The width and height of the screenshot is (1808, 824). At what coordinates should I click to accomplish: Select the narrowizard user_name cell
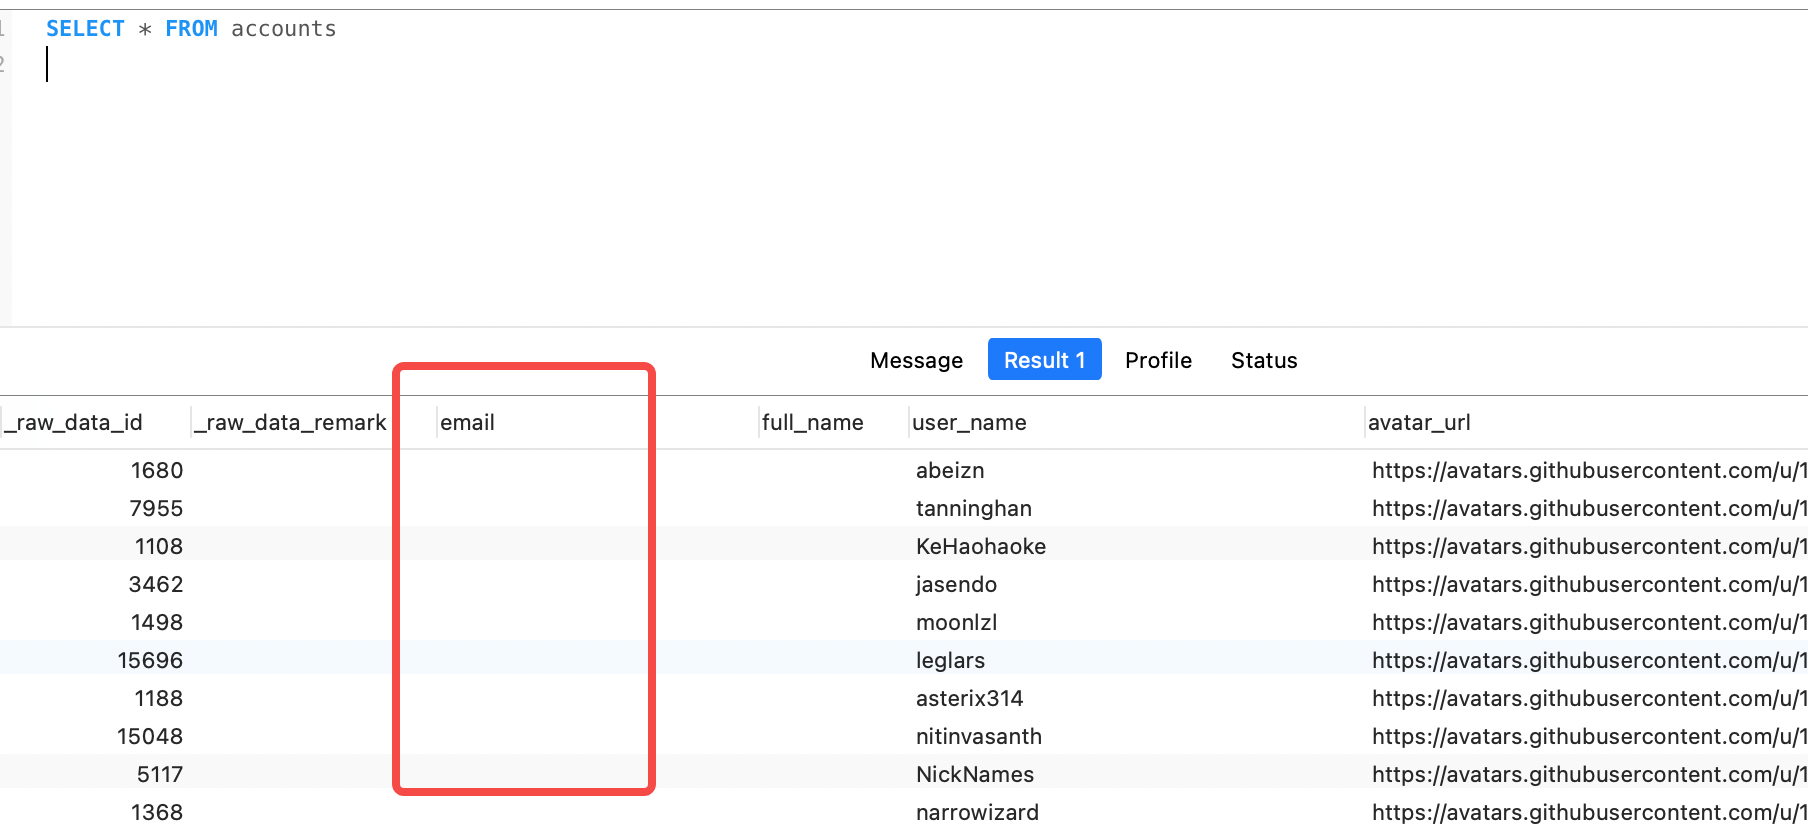coord(977,812)
